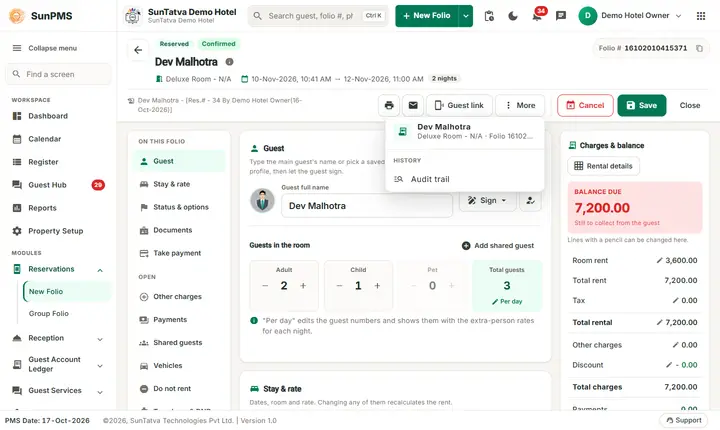Edit the Guest full name field
The image size is (720, 430).
point(367,206)
